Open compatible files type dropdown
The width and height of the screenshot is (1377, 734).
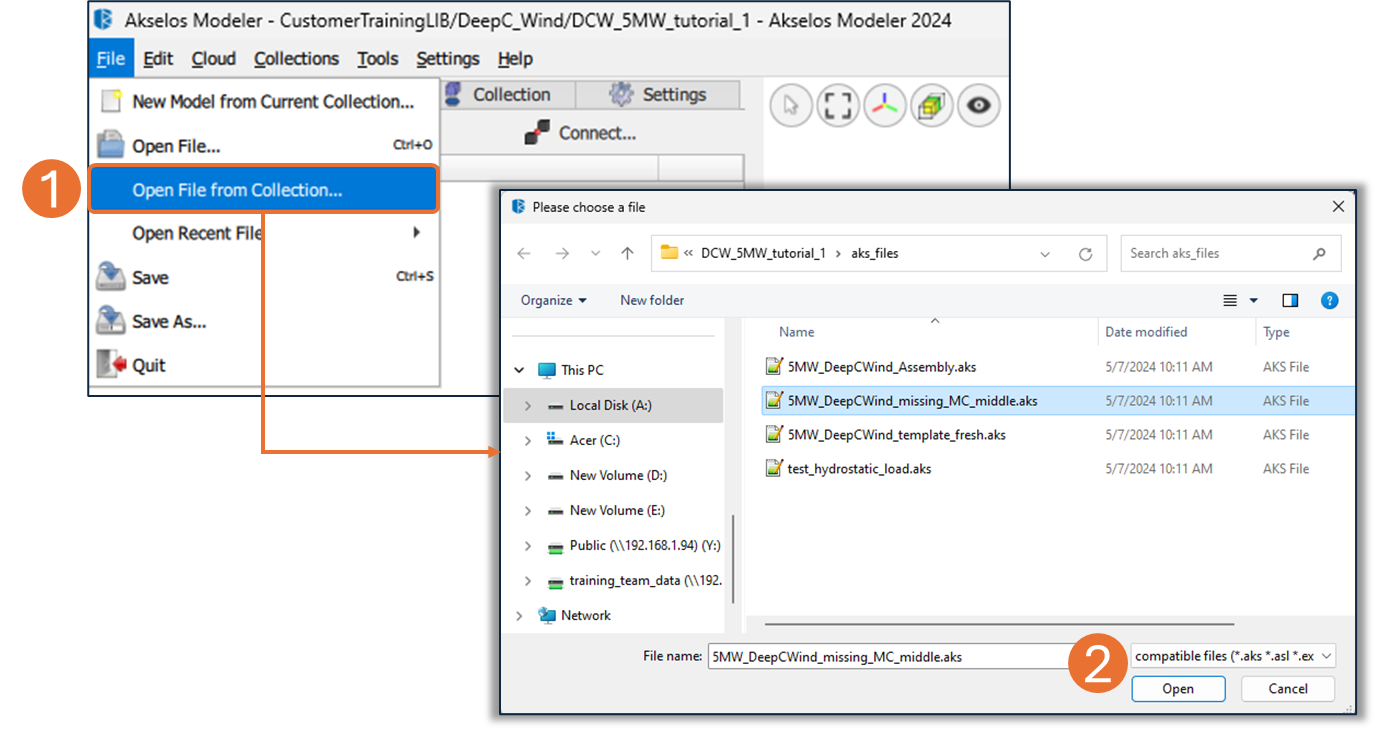click(x=1234, y=656)
